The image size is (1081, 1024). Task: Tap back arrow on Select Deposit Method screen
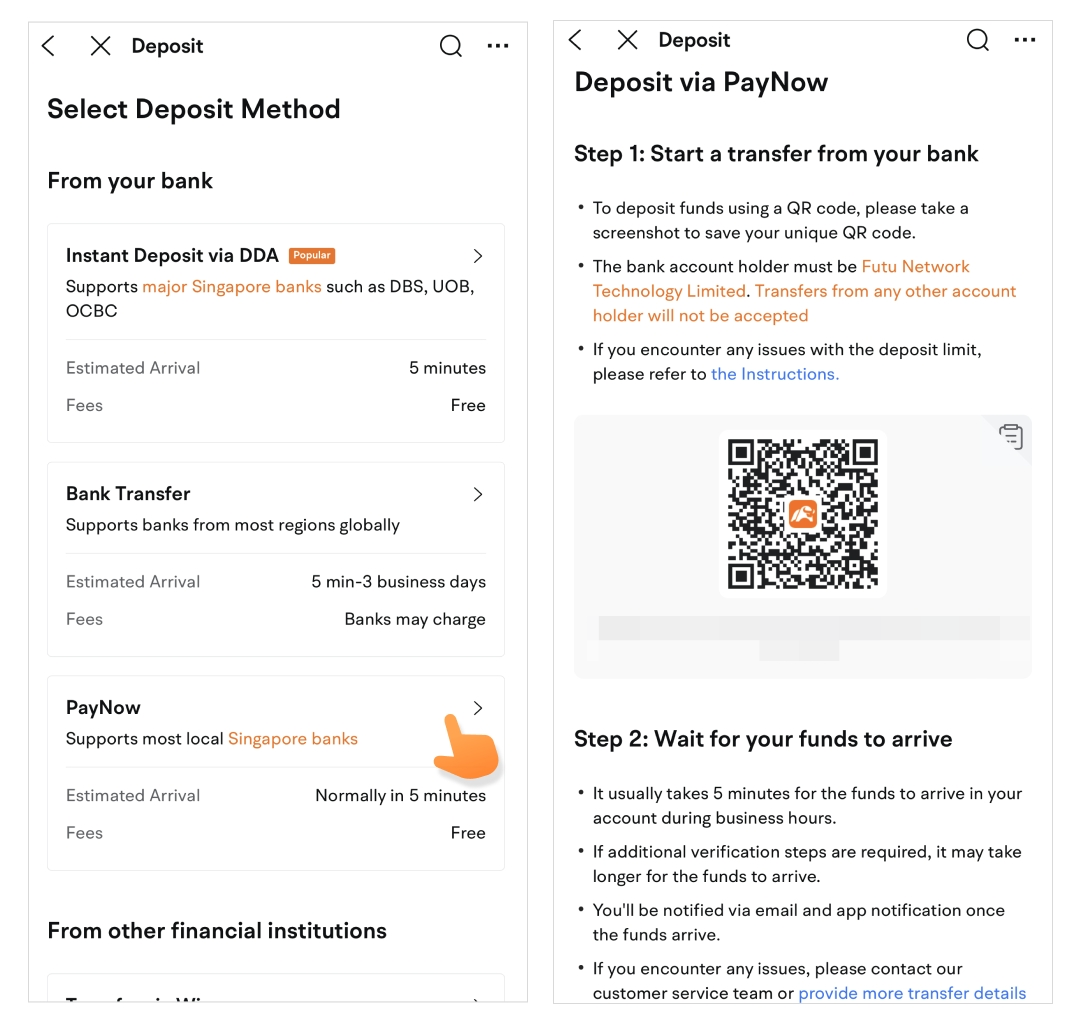point(48,46)
